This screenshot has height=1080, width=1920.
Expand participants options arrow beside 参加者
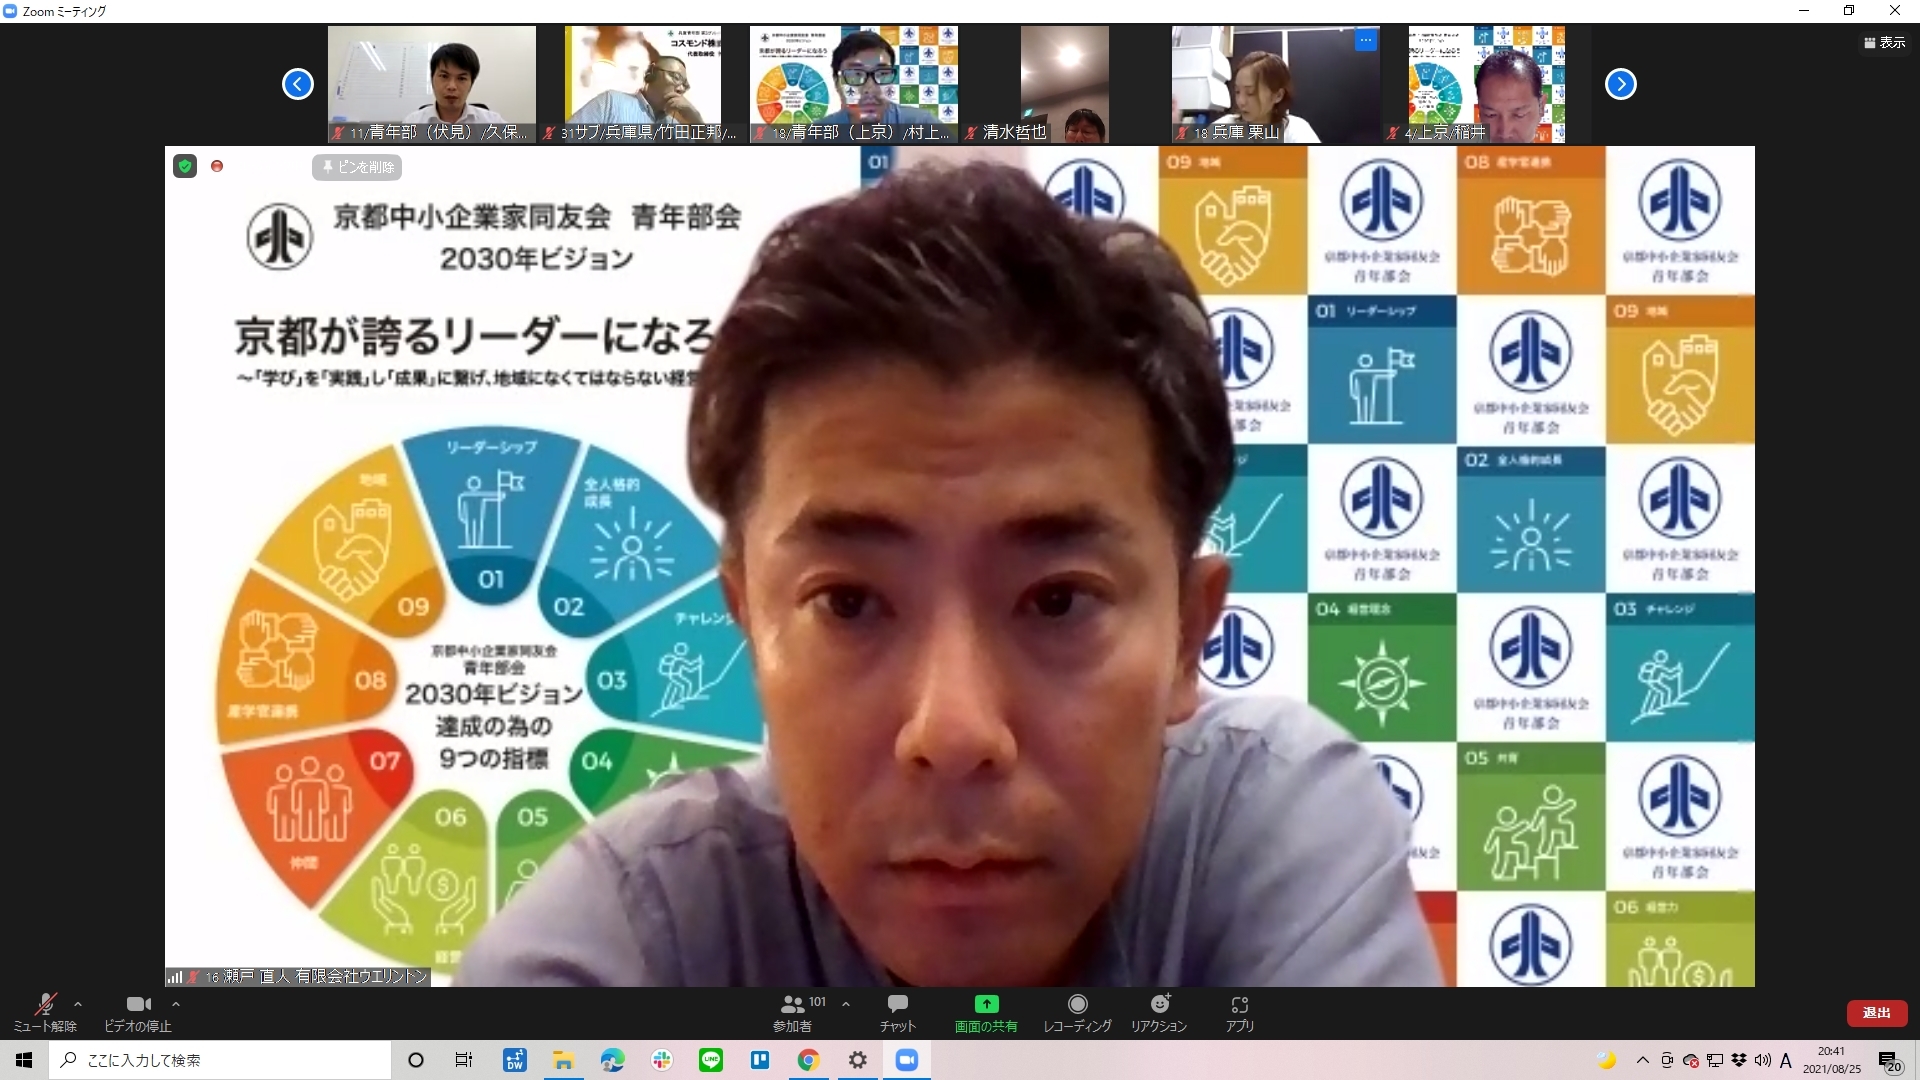click(846, 1004)
